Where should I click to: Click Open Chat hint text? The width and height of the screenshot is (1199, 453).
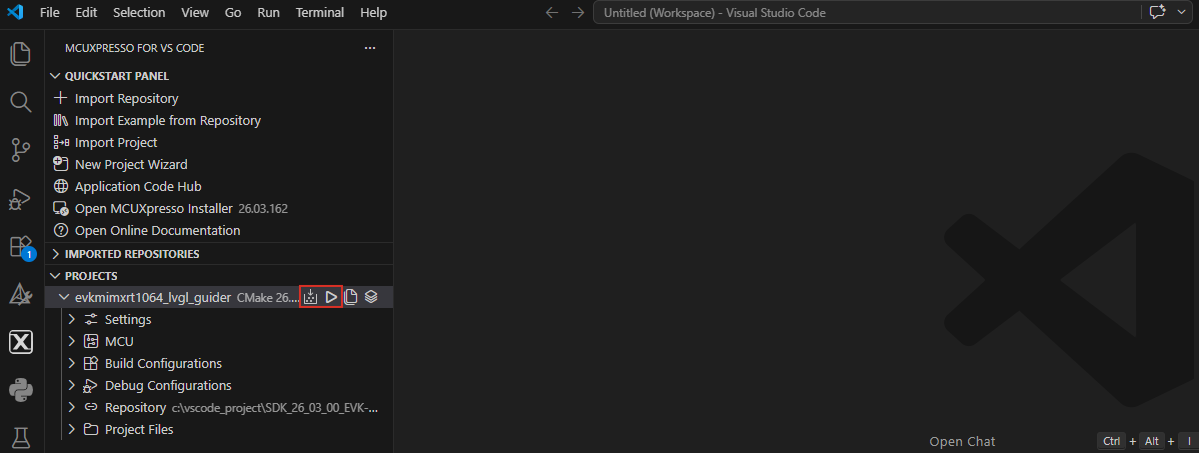click(x=962, y=442)
